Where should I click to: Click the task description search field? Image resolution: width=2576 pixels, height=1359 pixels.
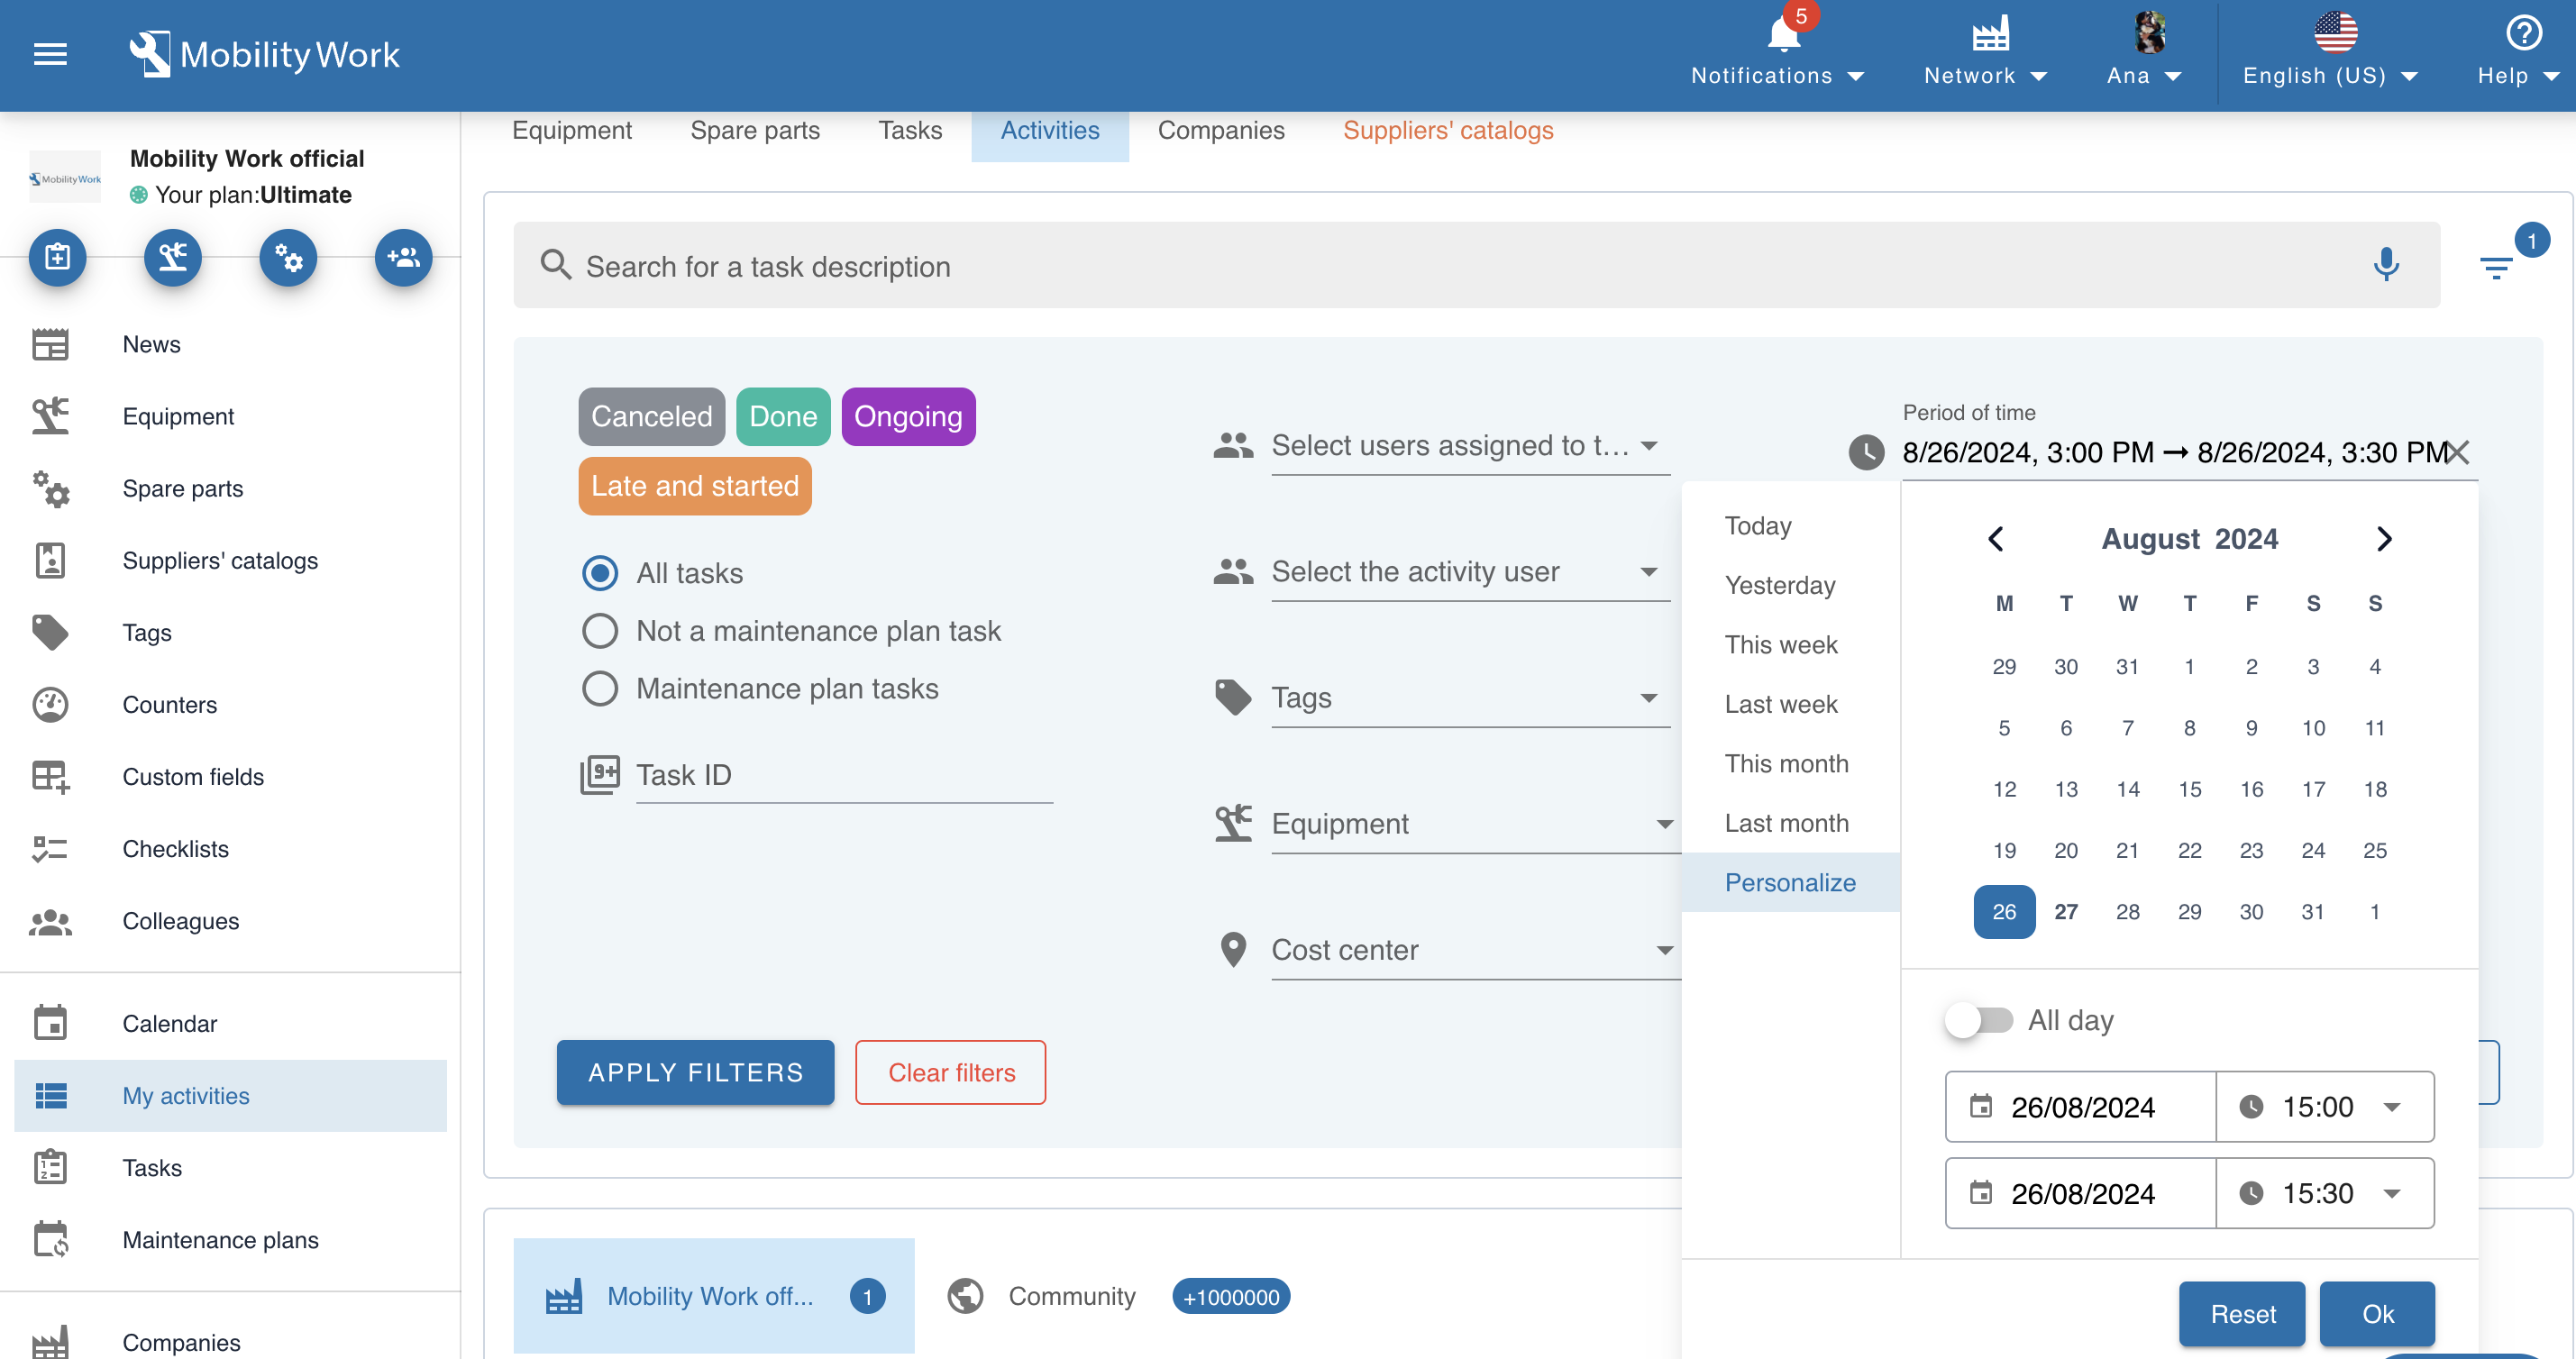(1476, 265)
